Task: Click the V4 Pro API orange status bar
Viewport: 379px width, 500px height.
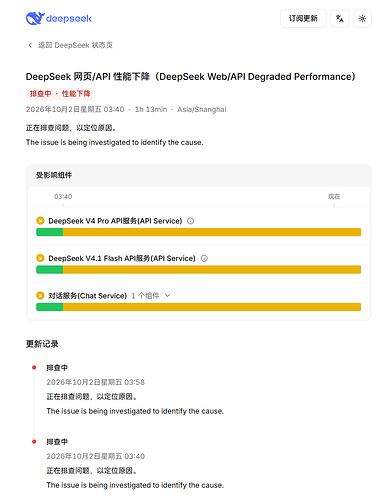Action: [212, 232]
